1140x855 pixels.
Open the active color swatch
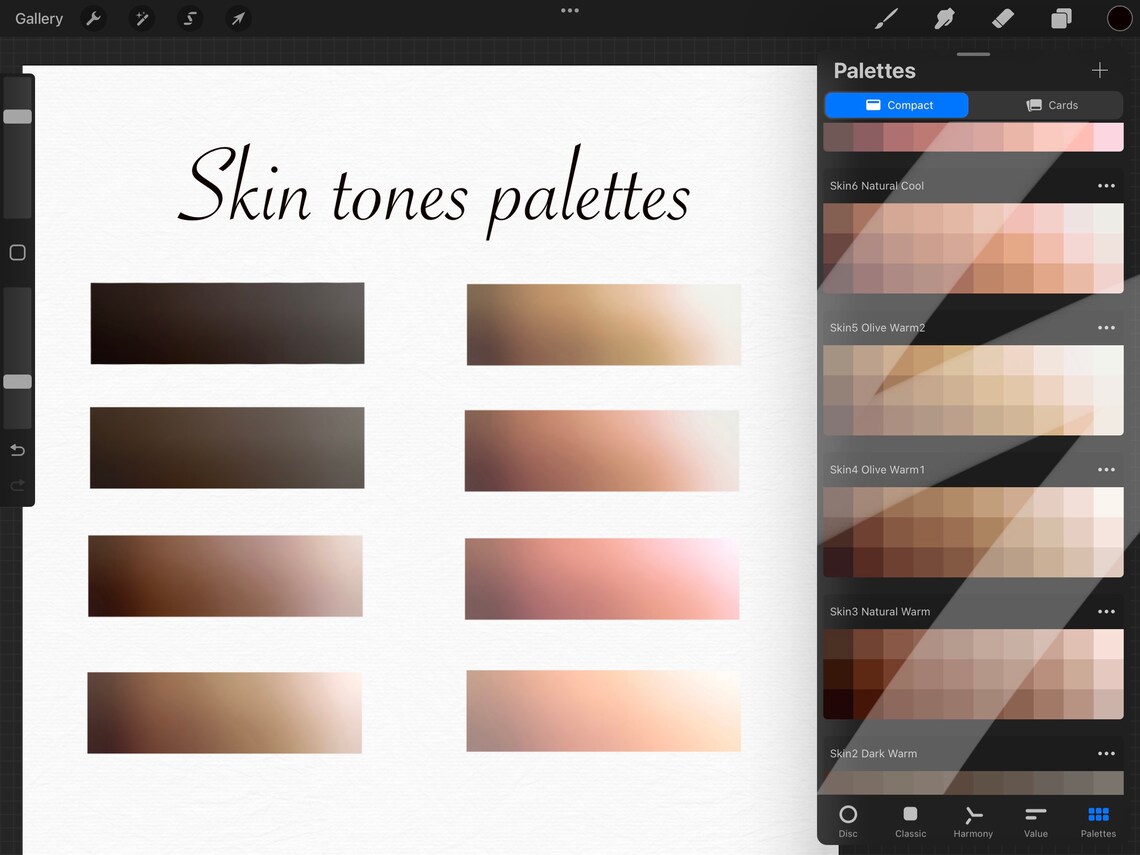click(x=1120, y=18)
